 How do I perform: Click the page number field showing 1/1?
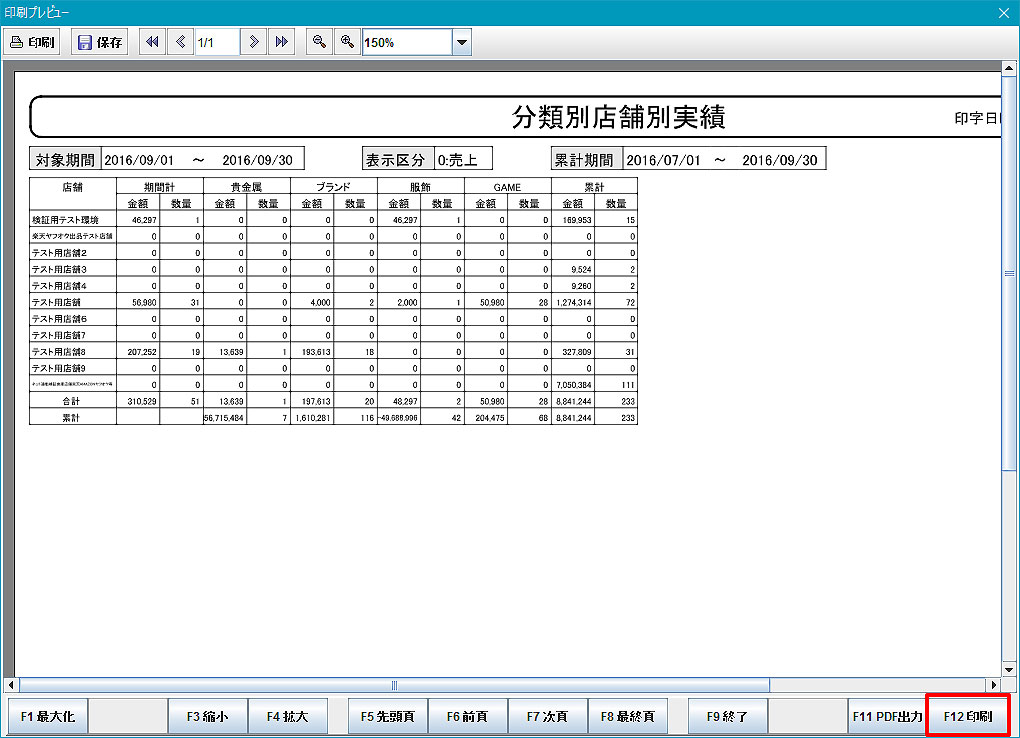[x=216, y=42]
